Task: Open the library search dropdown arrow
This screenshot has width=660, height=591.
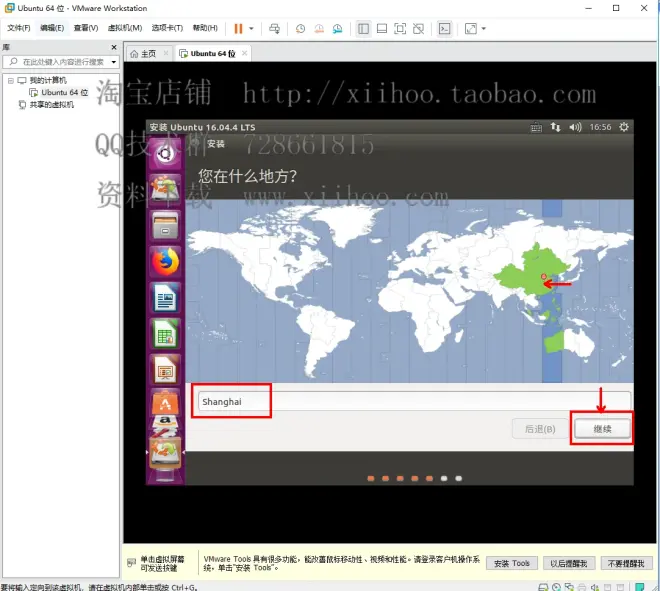Action: click(114, 62)
